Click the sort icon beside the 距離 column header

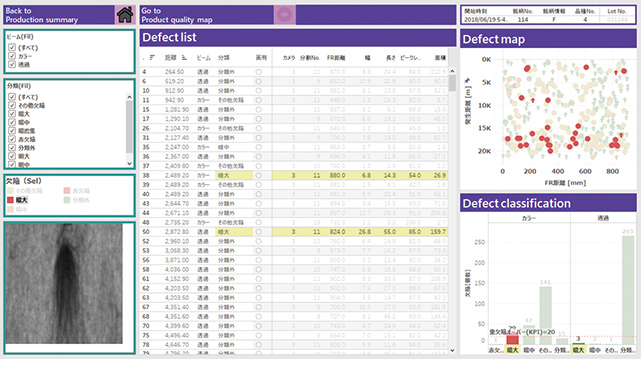(184, 58)
